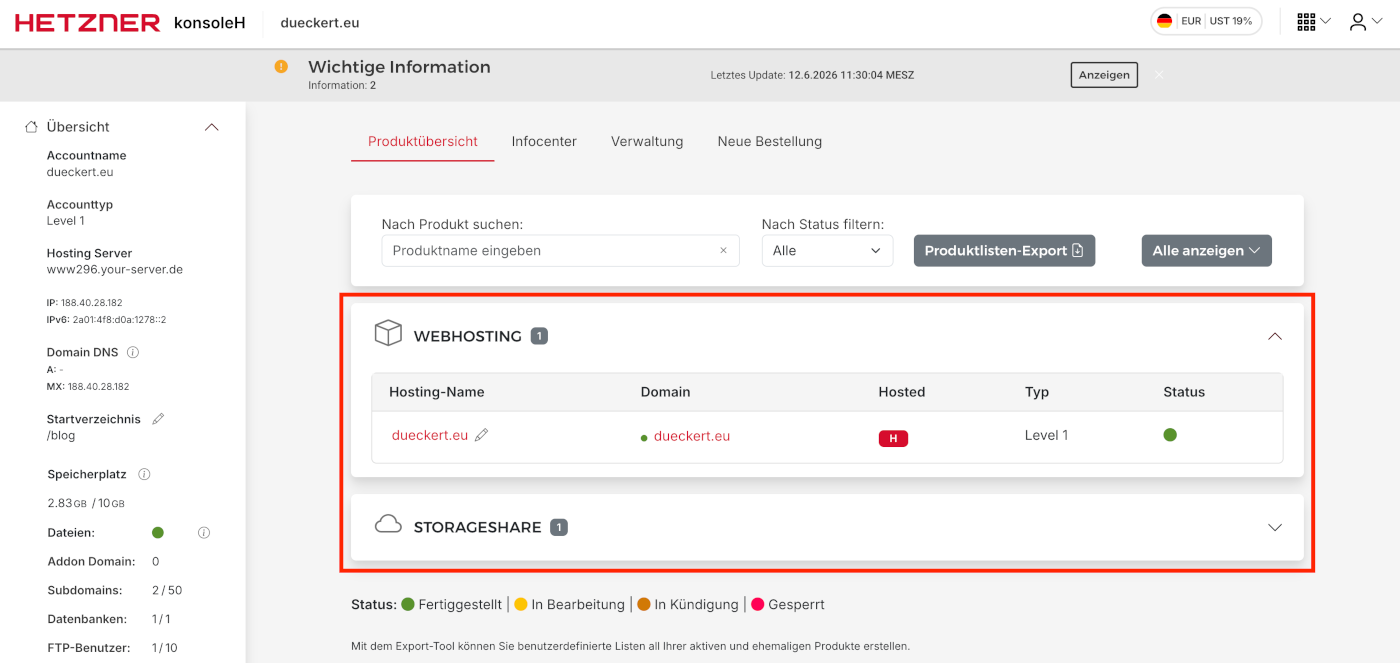Click the orange warning icon beside Wichtige Information
The image size is (1400, 663).
tap(281, 67)
